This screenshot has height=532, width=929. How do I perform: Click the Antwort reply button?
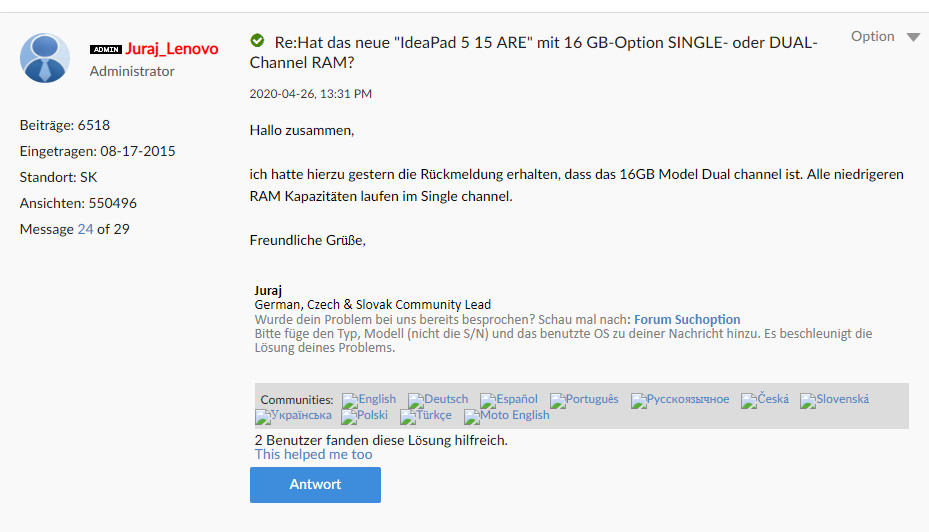[x=315, y=485]
